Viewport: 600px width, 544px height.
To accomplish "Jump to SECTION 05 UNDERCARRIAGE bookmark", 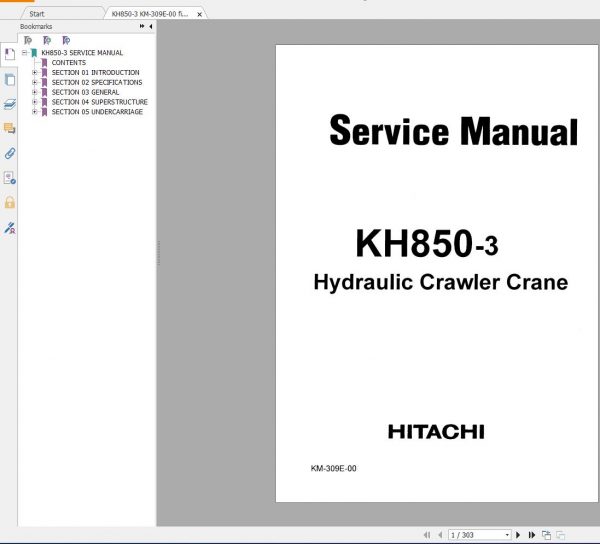I will [x=97, y=112].
